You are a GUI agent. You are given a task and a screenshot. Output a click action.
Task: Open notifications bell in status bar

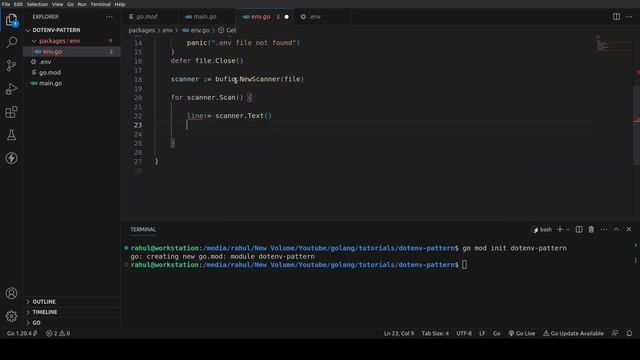click(x=629, y=333)
